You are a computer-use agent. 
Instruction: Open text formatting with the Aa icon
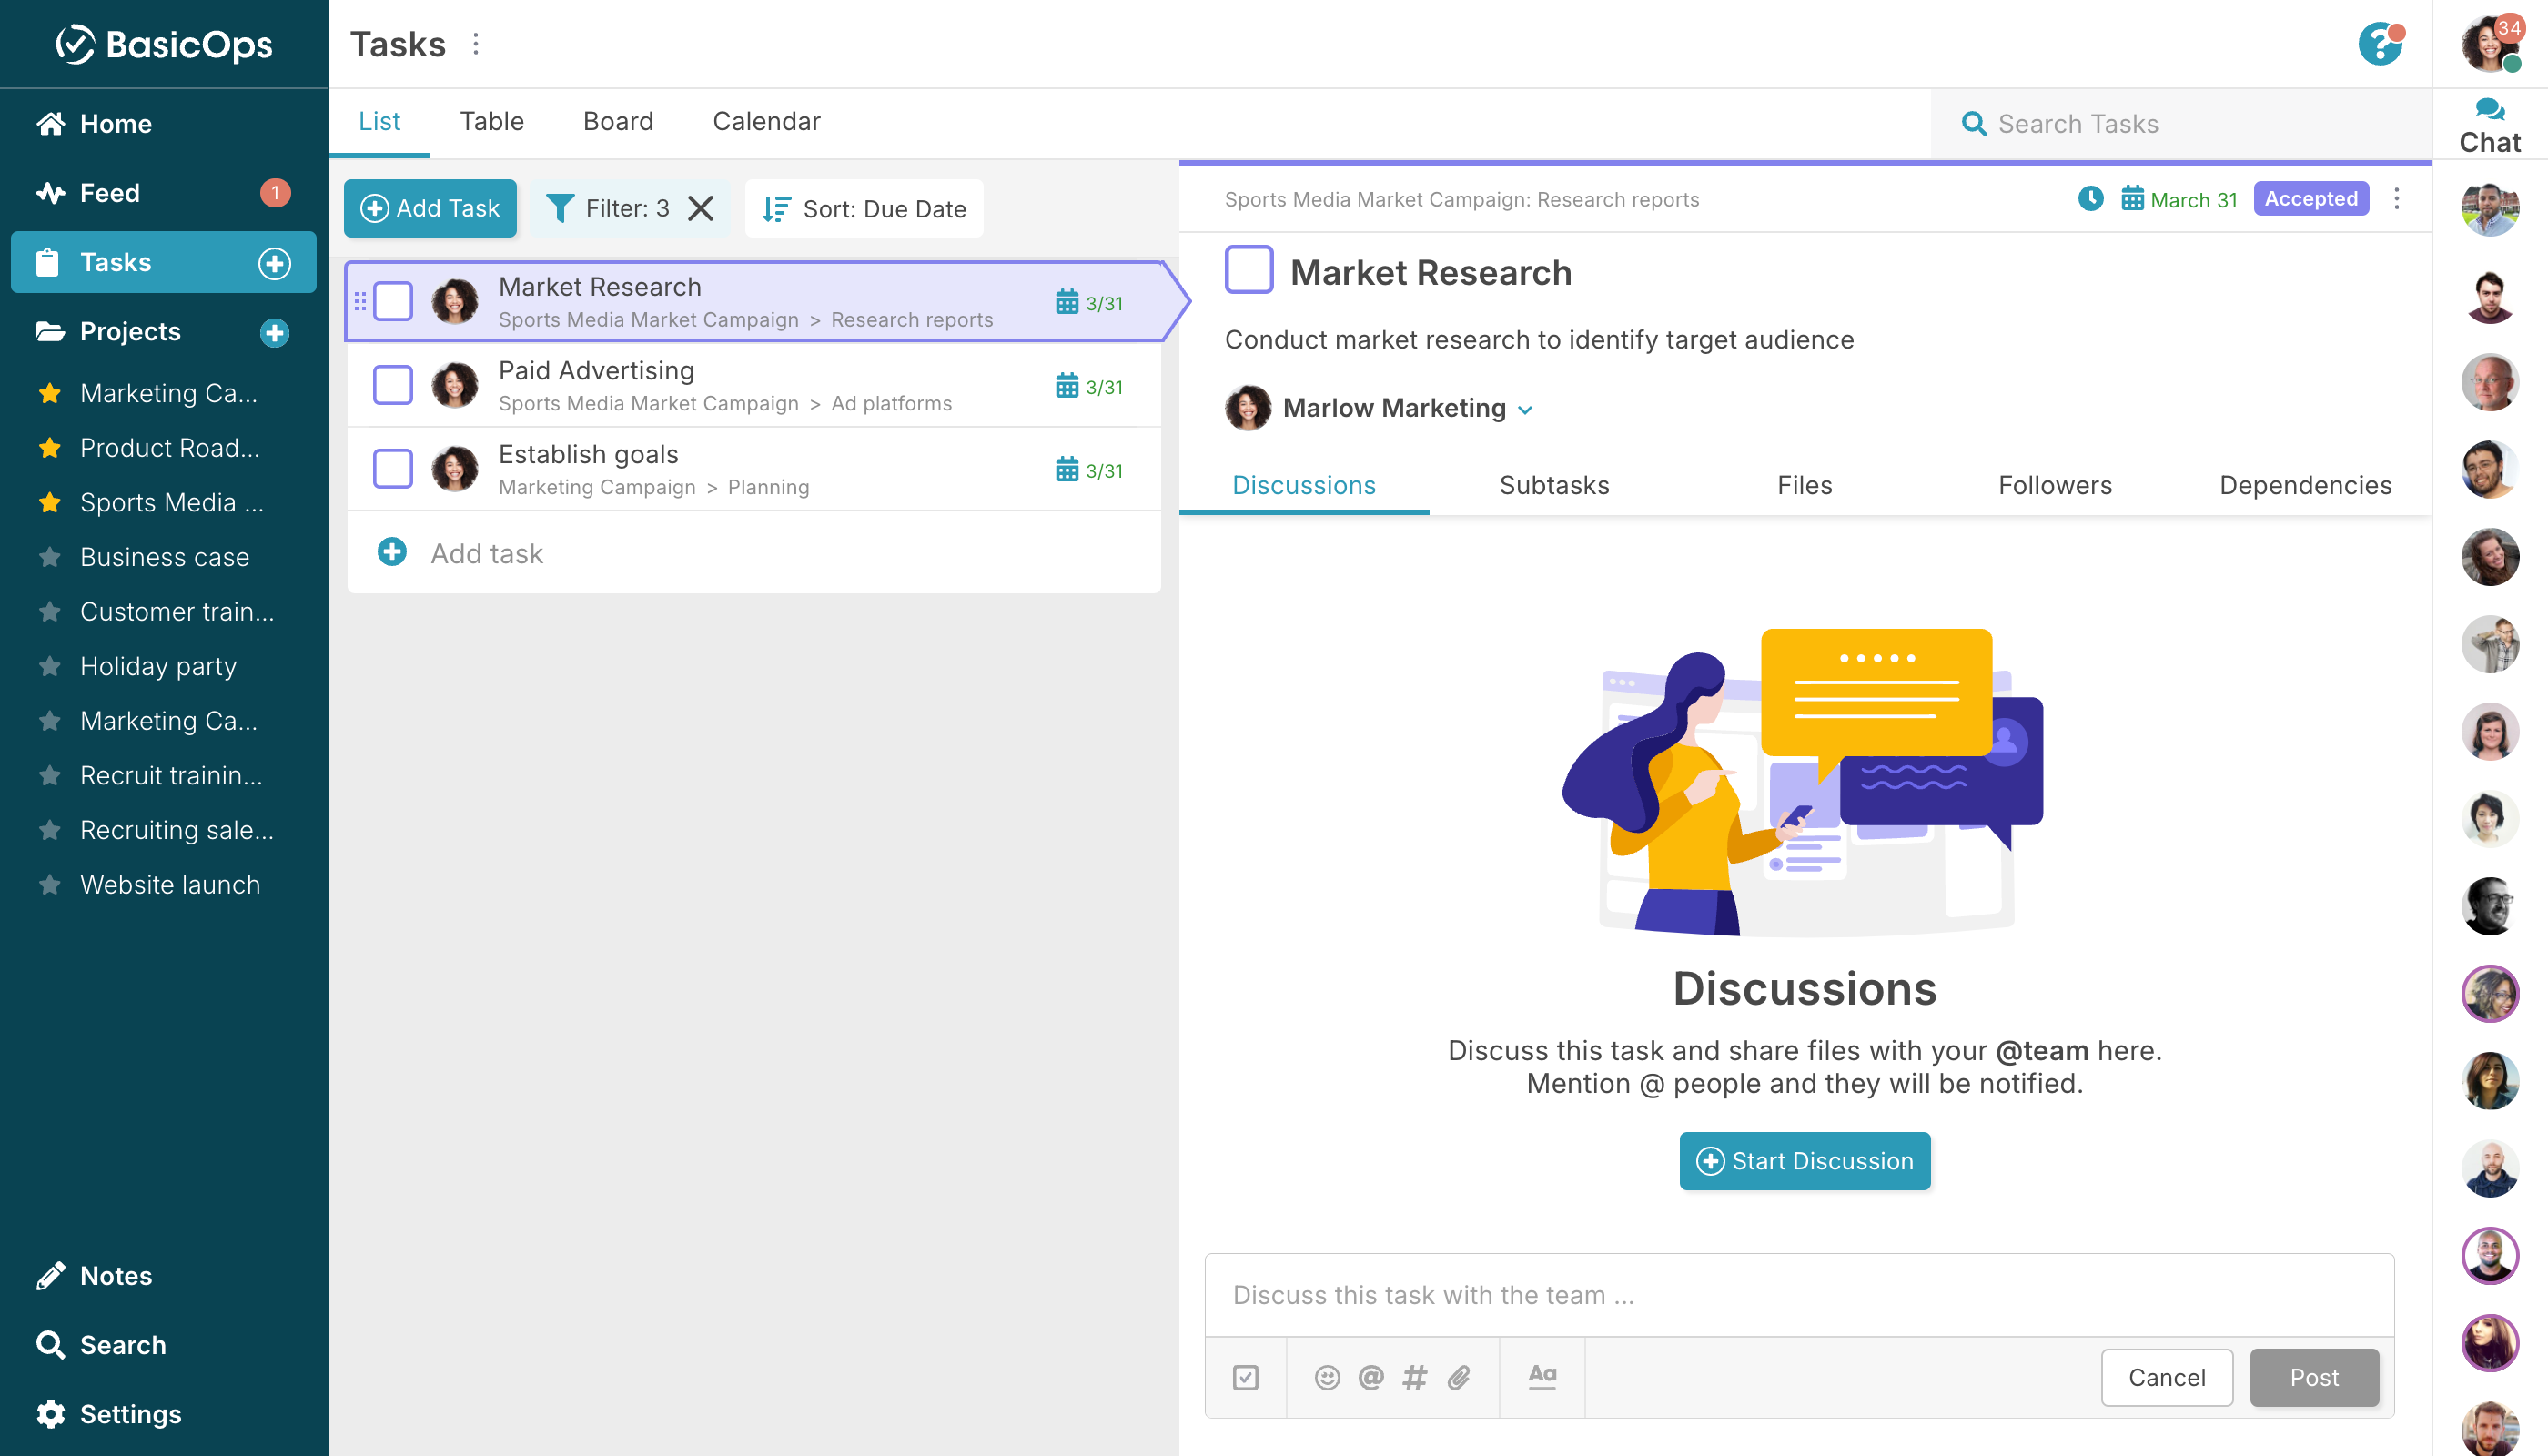click(1541, 1377)
